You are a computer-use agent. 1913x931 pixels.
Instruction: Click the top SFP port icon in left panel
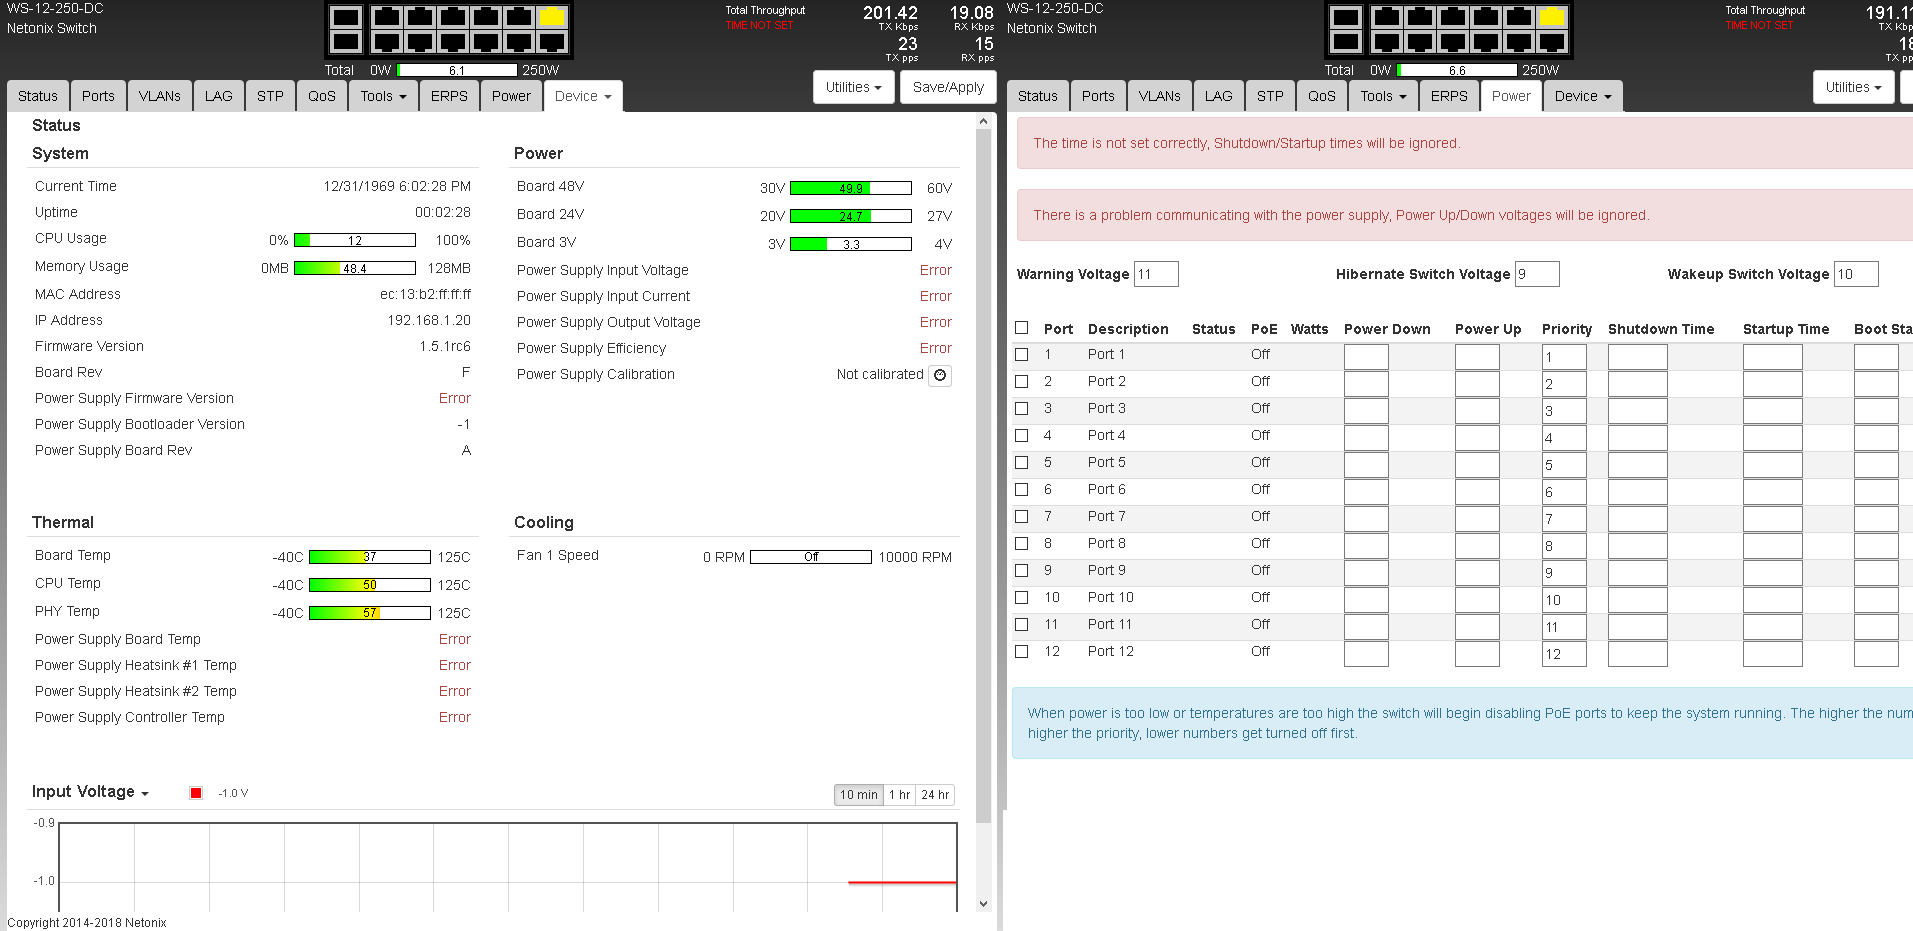[346, 17]
